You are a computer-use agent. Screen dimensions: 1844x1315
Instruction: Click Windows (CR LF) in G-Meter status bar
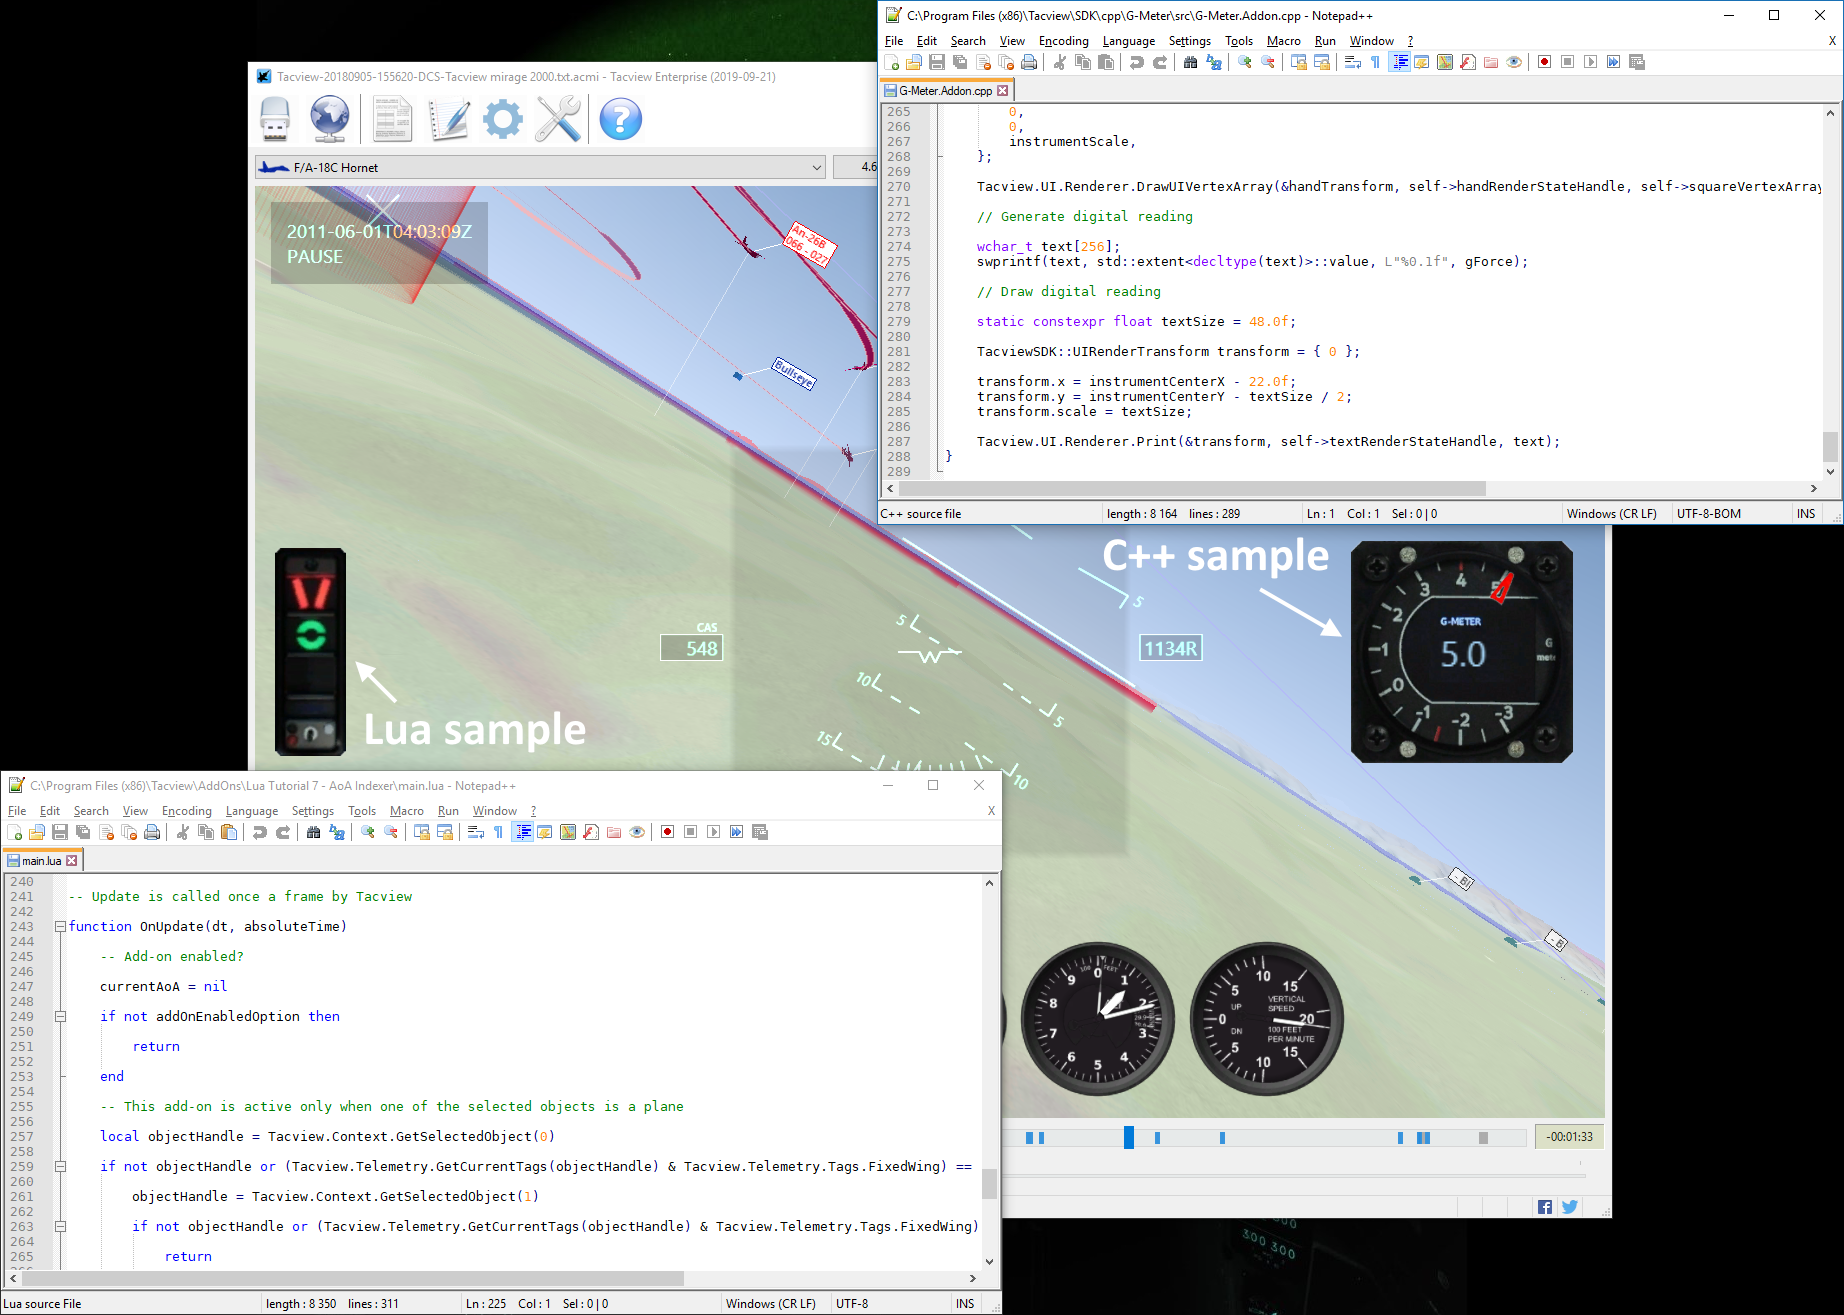pos(1612,514)
